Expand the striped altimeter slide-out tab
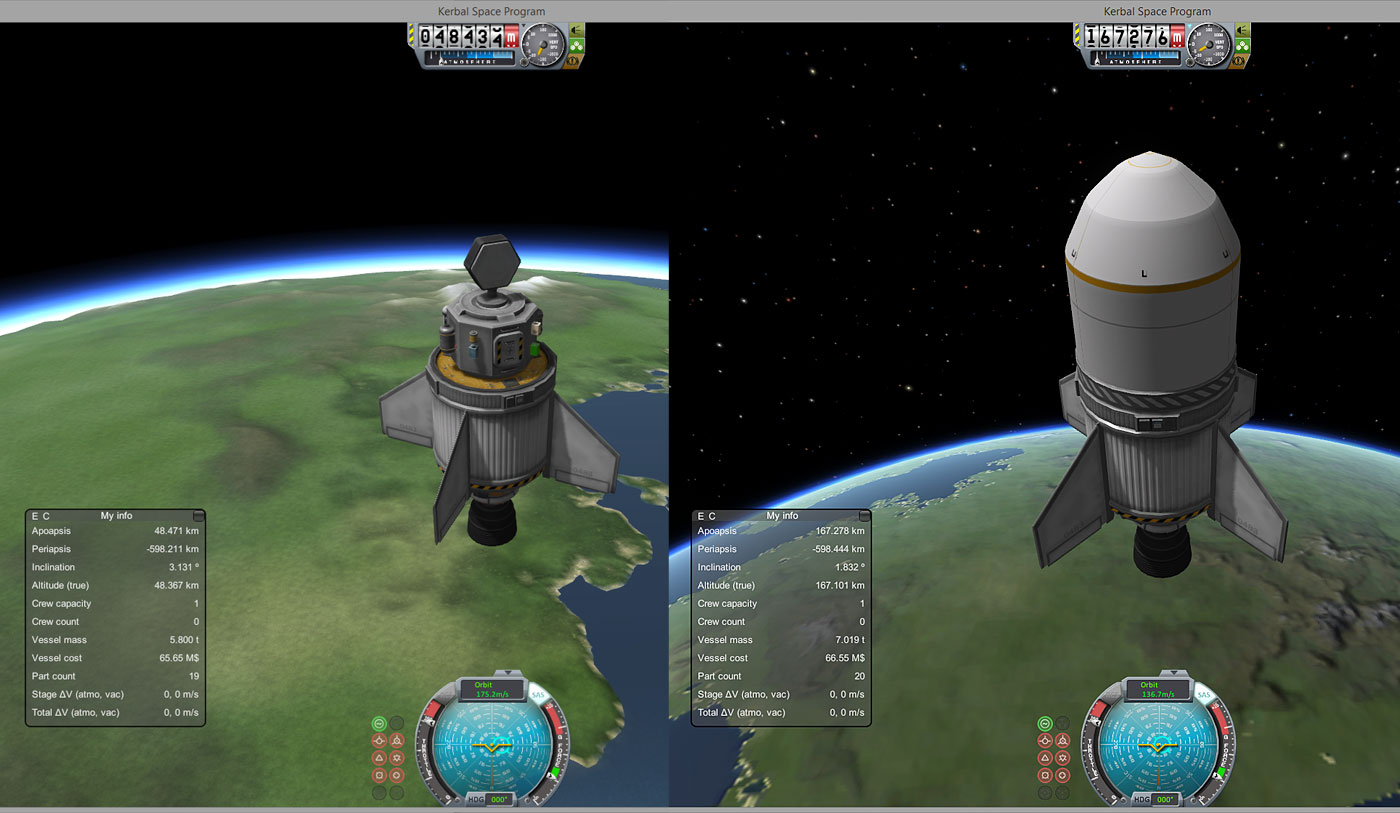The width and height of the screenshot is (1400, 813). point(411,37)
